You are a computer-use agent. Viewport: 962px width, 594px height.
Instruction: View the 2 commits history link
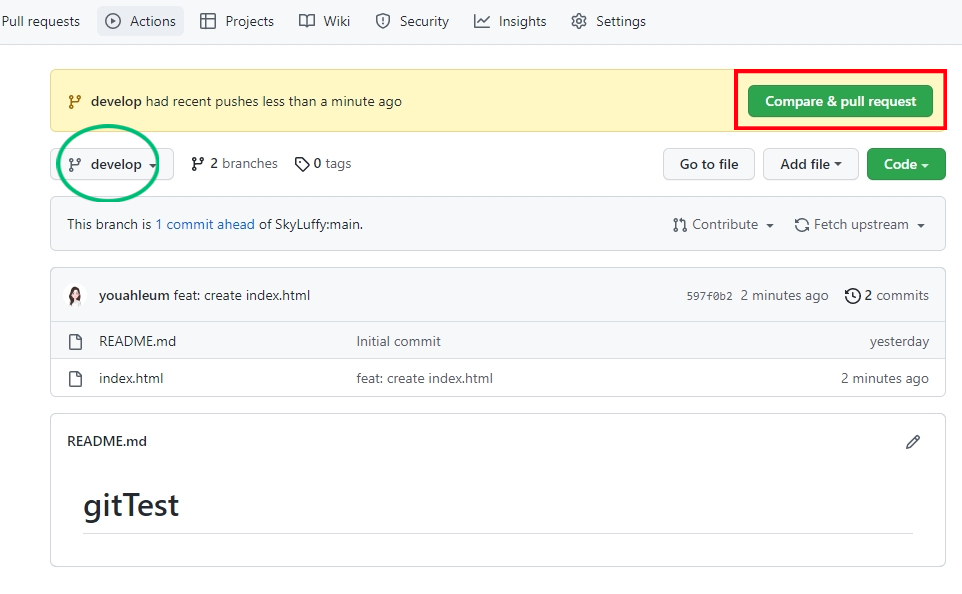(x=887, y=296)
